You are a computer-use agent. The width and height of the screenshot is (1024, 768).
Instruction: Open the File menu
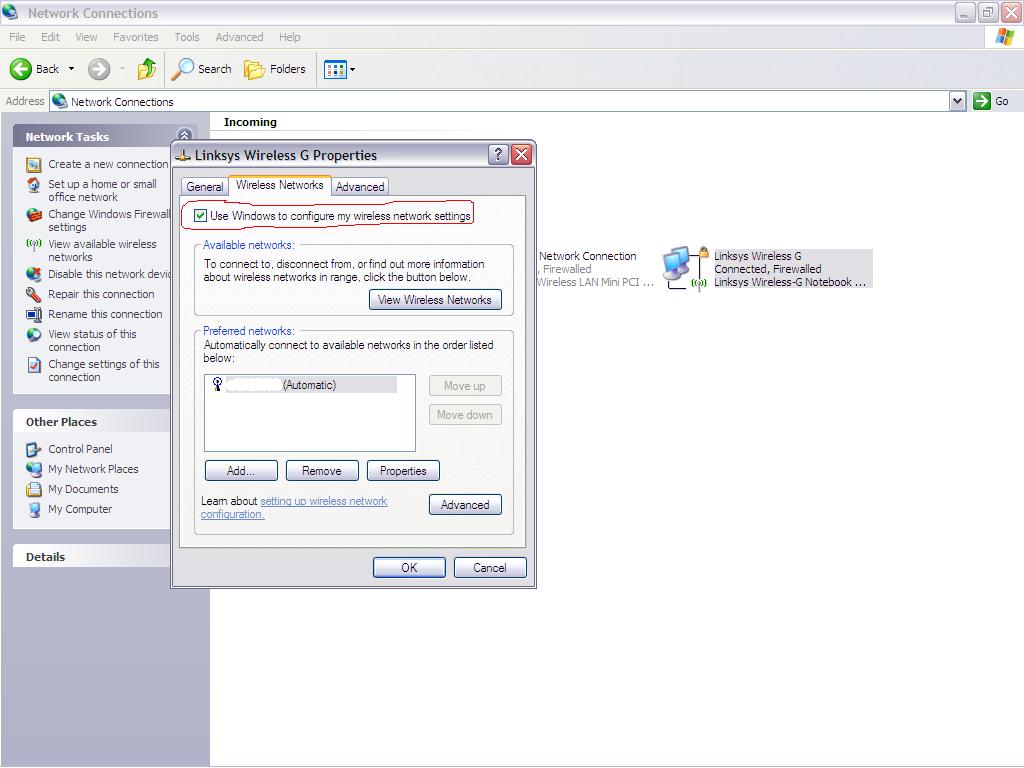point(18,37)
